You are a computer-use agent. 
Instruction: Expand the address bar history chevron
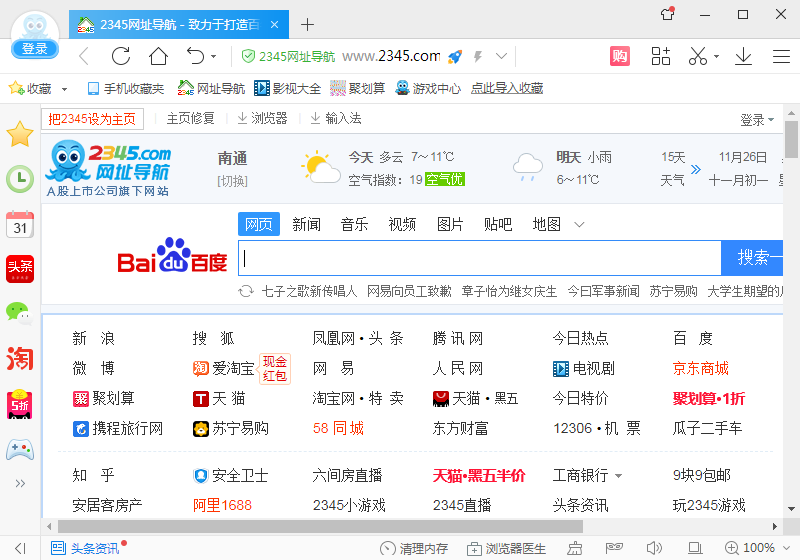[502, 56]
